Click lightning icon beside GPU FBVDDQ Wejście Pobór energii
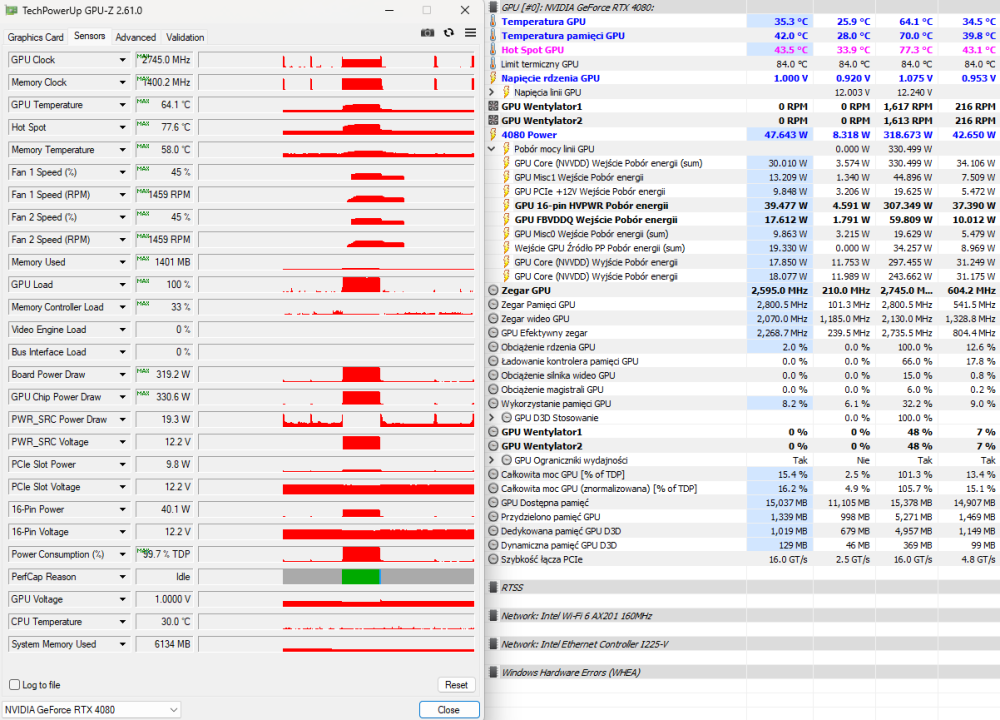The image size is (1000, 720). coord(506,219)
